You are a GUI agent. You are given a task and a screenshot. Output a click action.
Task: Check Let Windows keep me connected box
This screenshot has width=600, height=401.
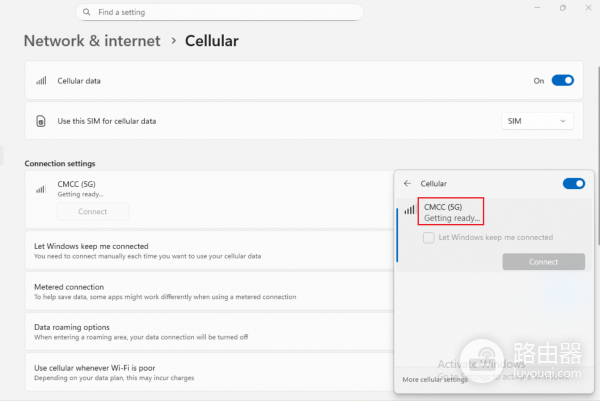pyautogui.click(x=429, y=238)
